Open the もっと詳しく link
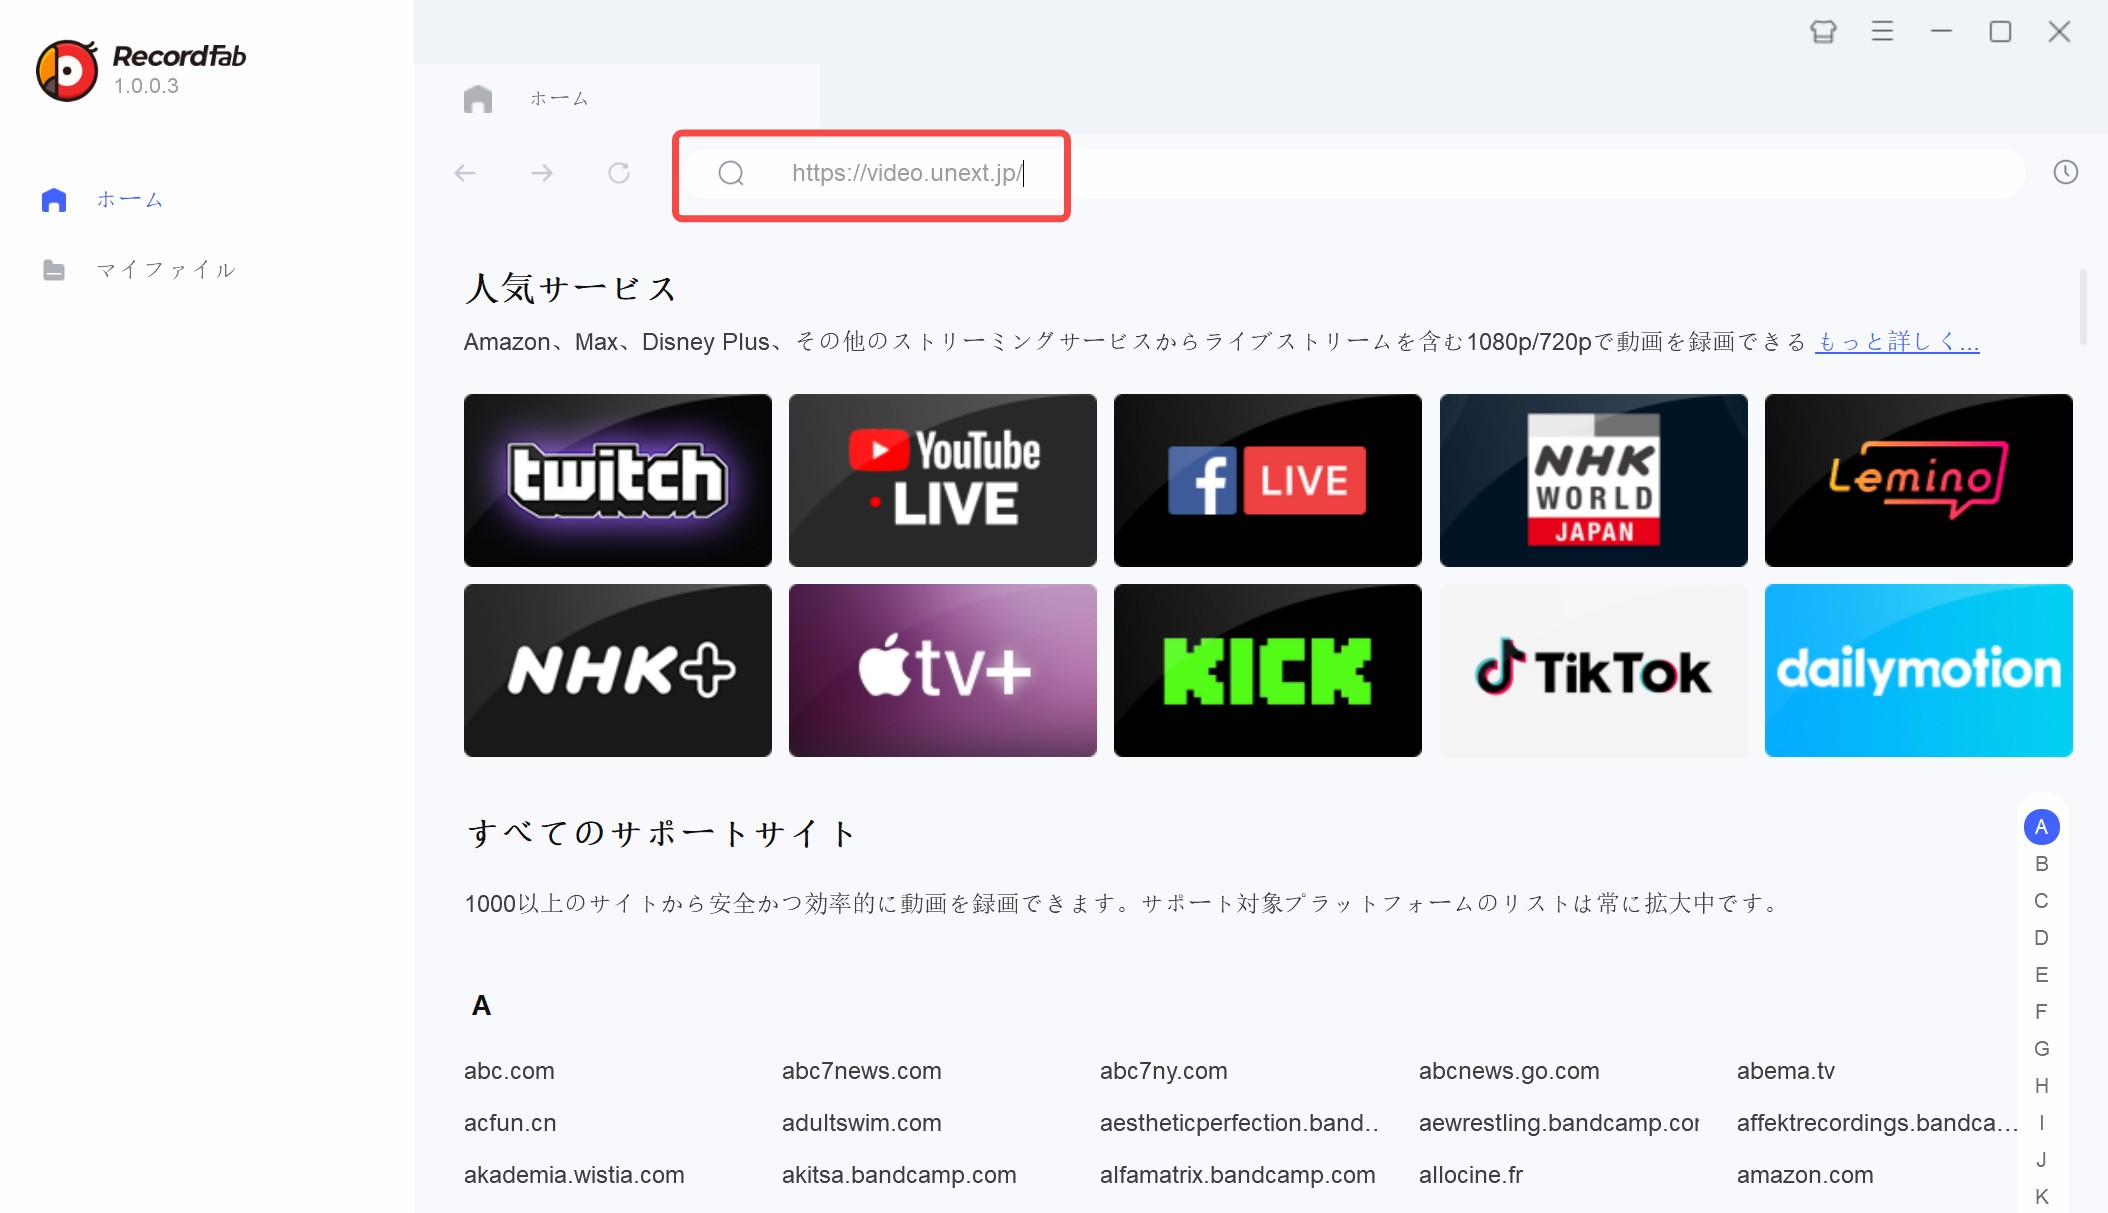The height and width of the screenshot is (1213, 2108). click(x=1897, y=342)
